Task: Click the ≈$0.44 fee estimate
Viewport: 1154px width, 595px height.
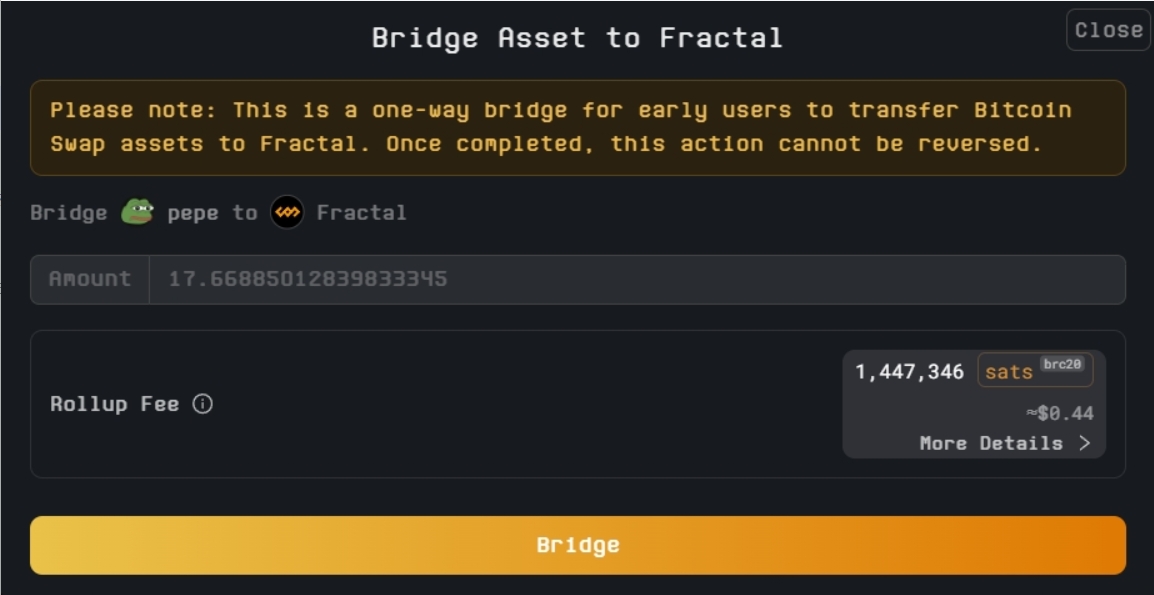Action: [x=1060, y=413]
